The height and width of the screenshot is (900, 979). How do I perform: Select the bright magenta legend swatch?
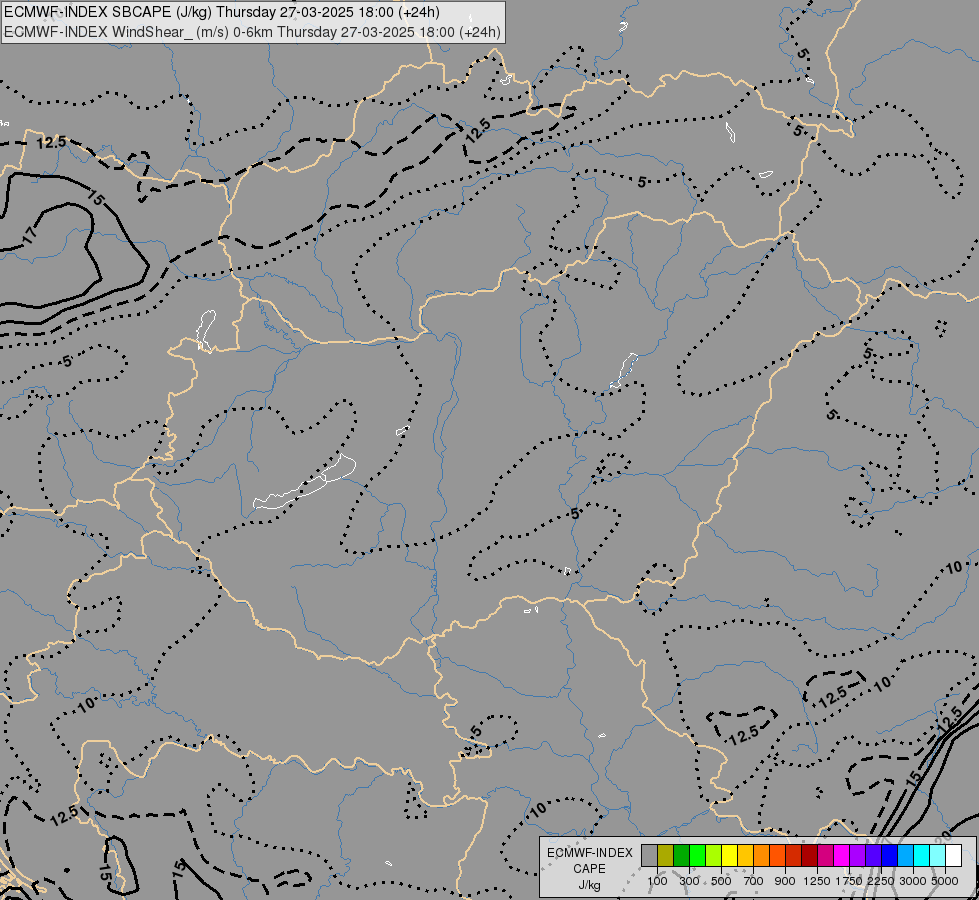click(841, 856)
